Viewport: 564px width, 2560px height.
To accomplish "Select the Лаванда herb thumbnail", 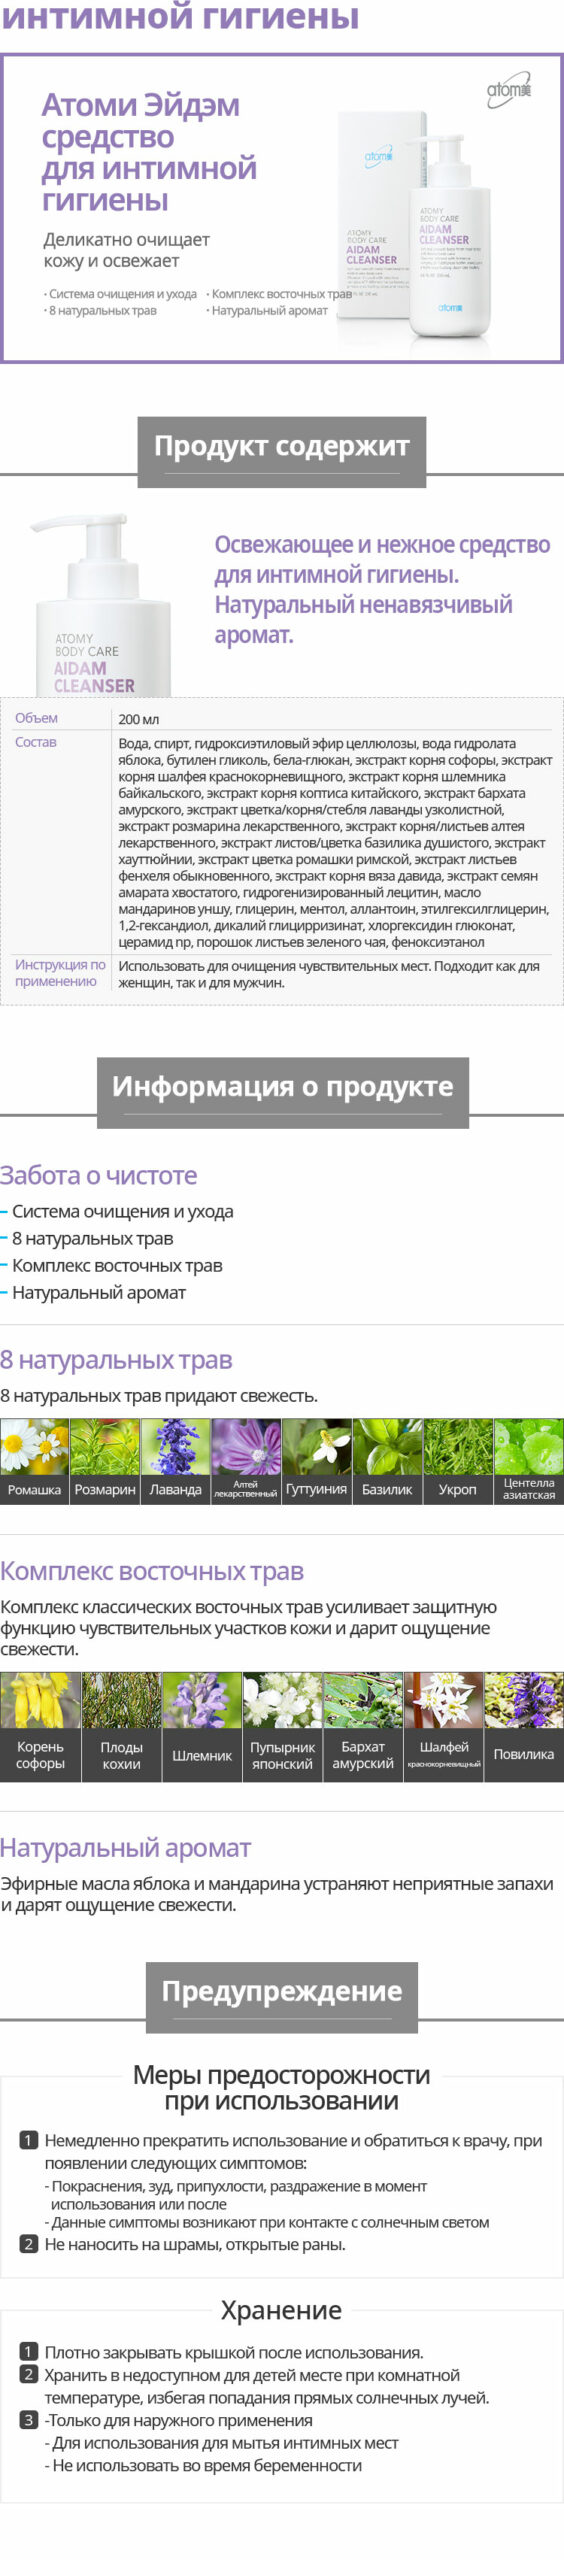I will (x=175, y=1461).
